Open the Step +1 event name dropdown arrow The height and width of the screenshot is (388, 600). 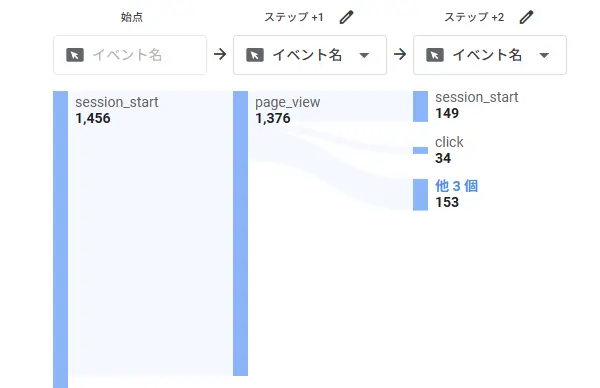point(364,55)
